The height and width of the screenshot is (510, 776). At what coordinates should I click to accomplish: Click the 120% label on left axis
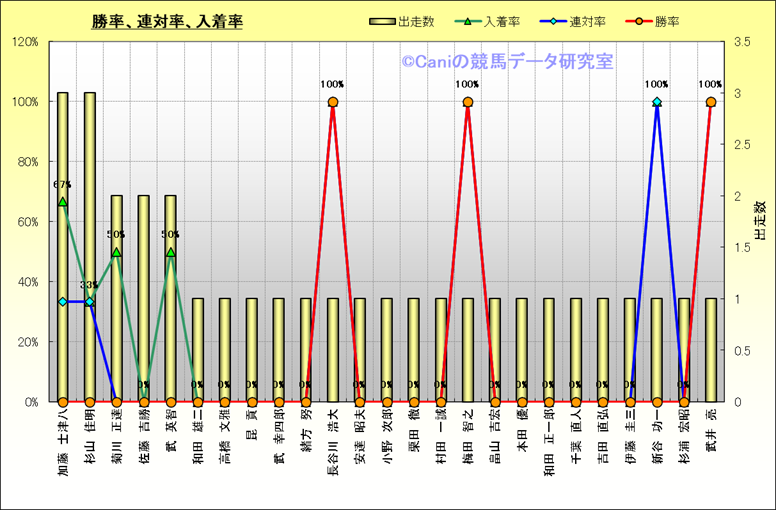click(25, 42)
